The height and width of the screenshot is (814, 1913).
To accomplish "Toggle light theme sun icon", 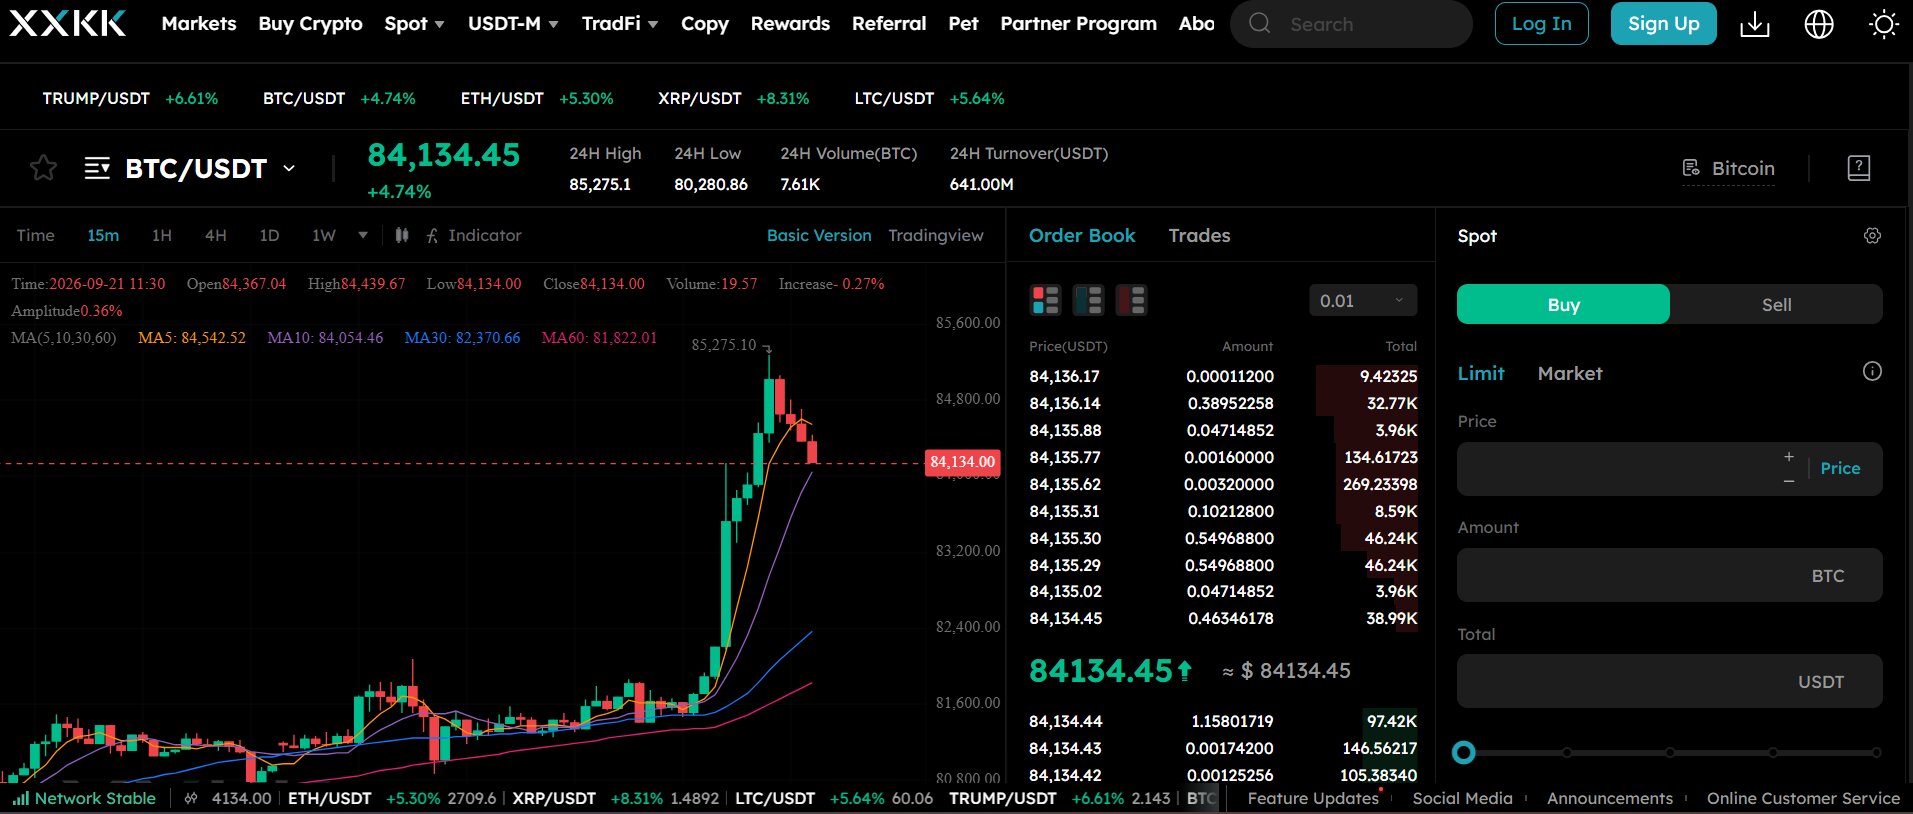I will point(1883,25).
